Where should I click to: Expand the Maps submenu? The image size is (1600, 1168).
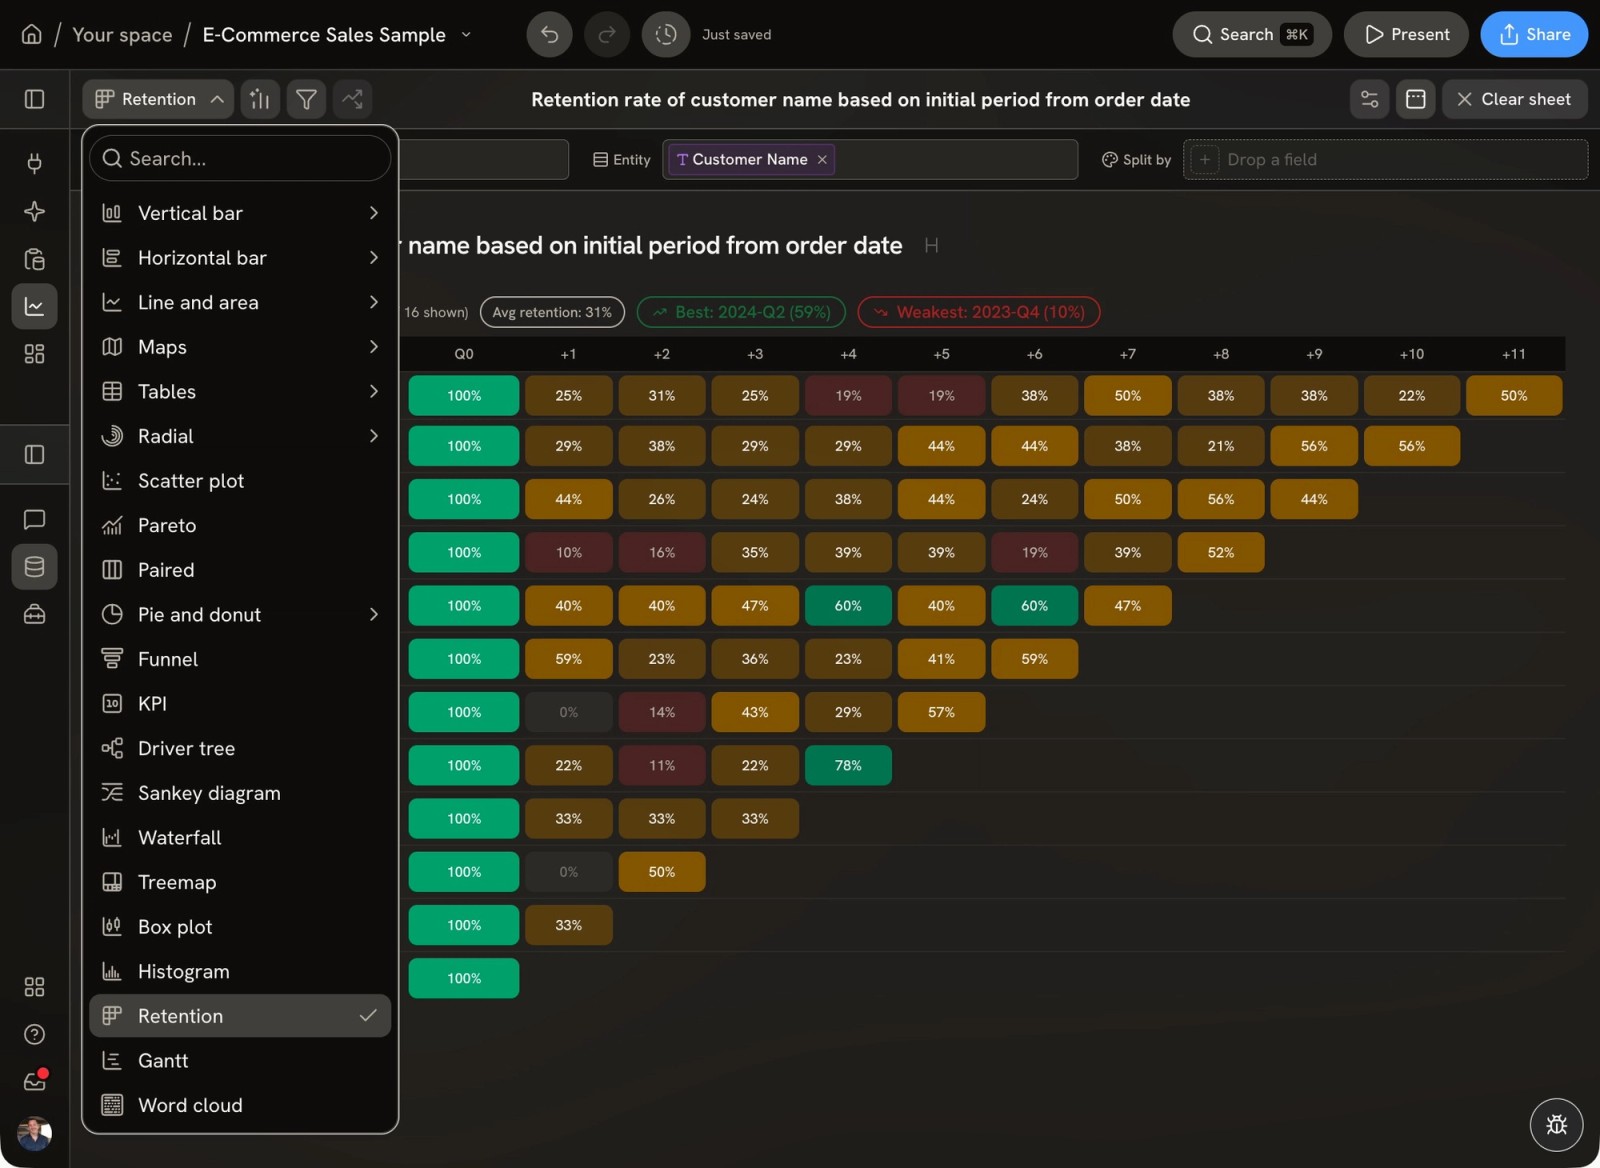pos(240,347)
